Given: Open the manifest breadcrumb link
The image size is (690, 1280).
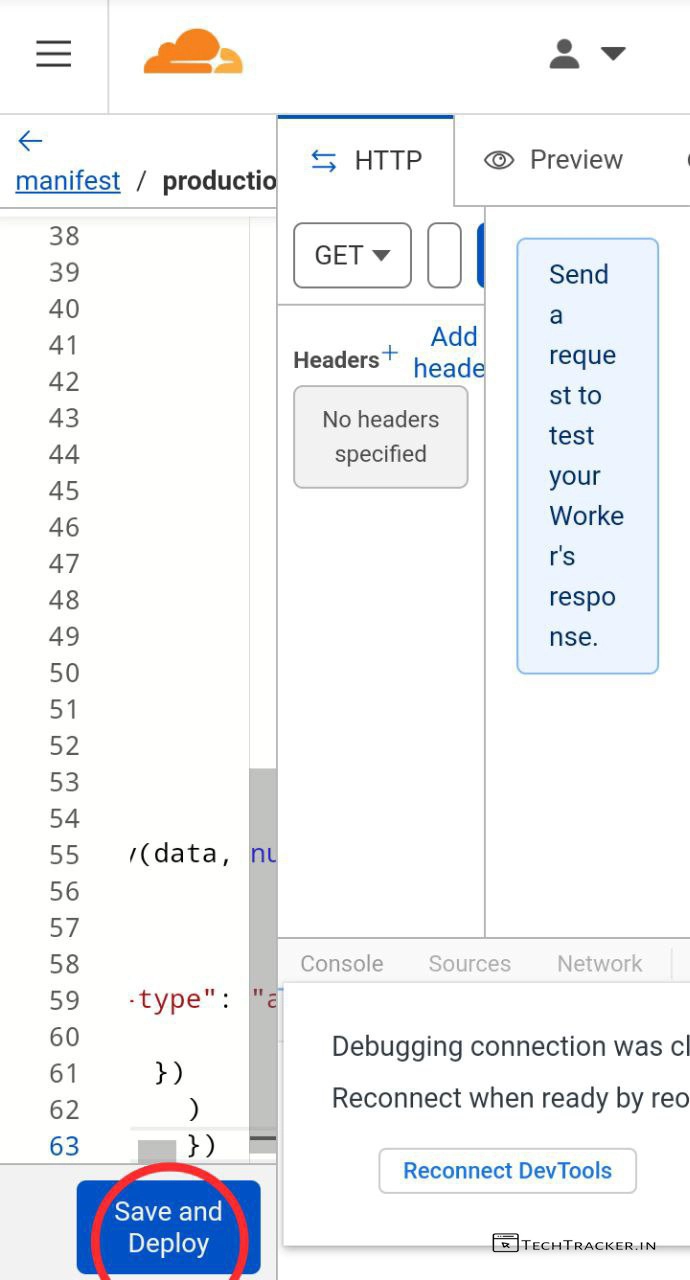Looking at the screenshot, I should [68, 181].
